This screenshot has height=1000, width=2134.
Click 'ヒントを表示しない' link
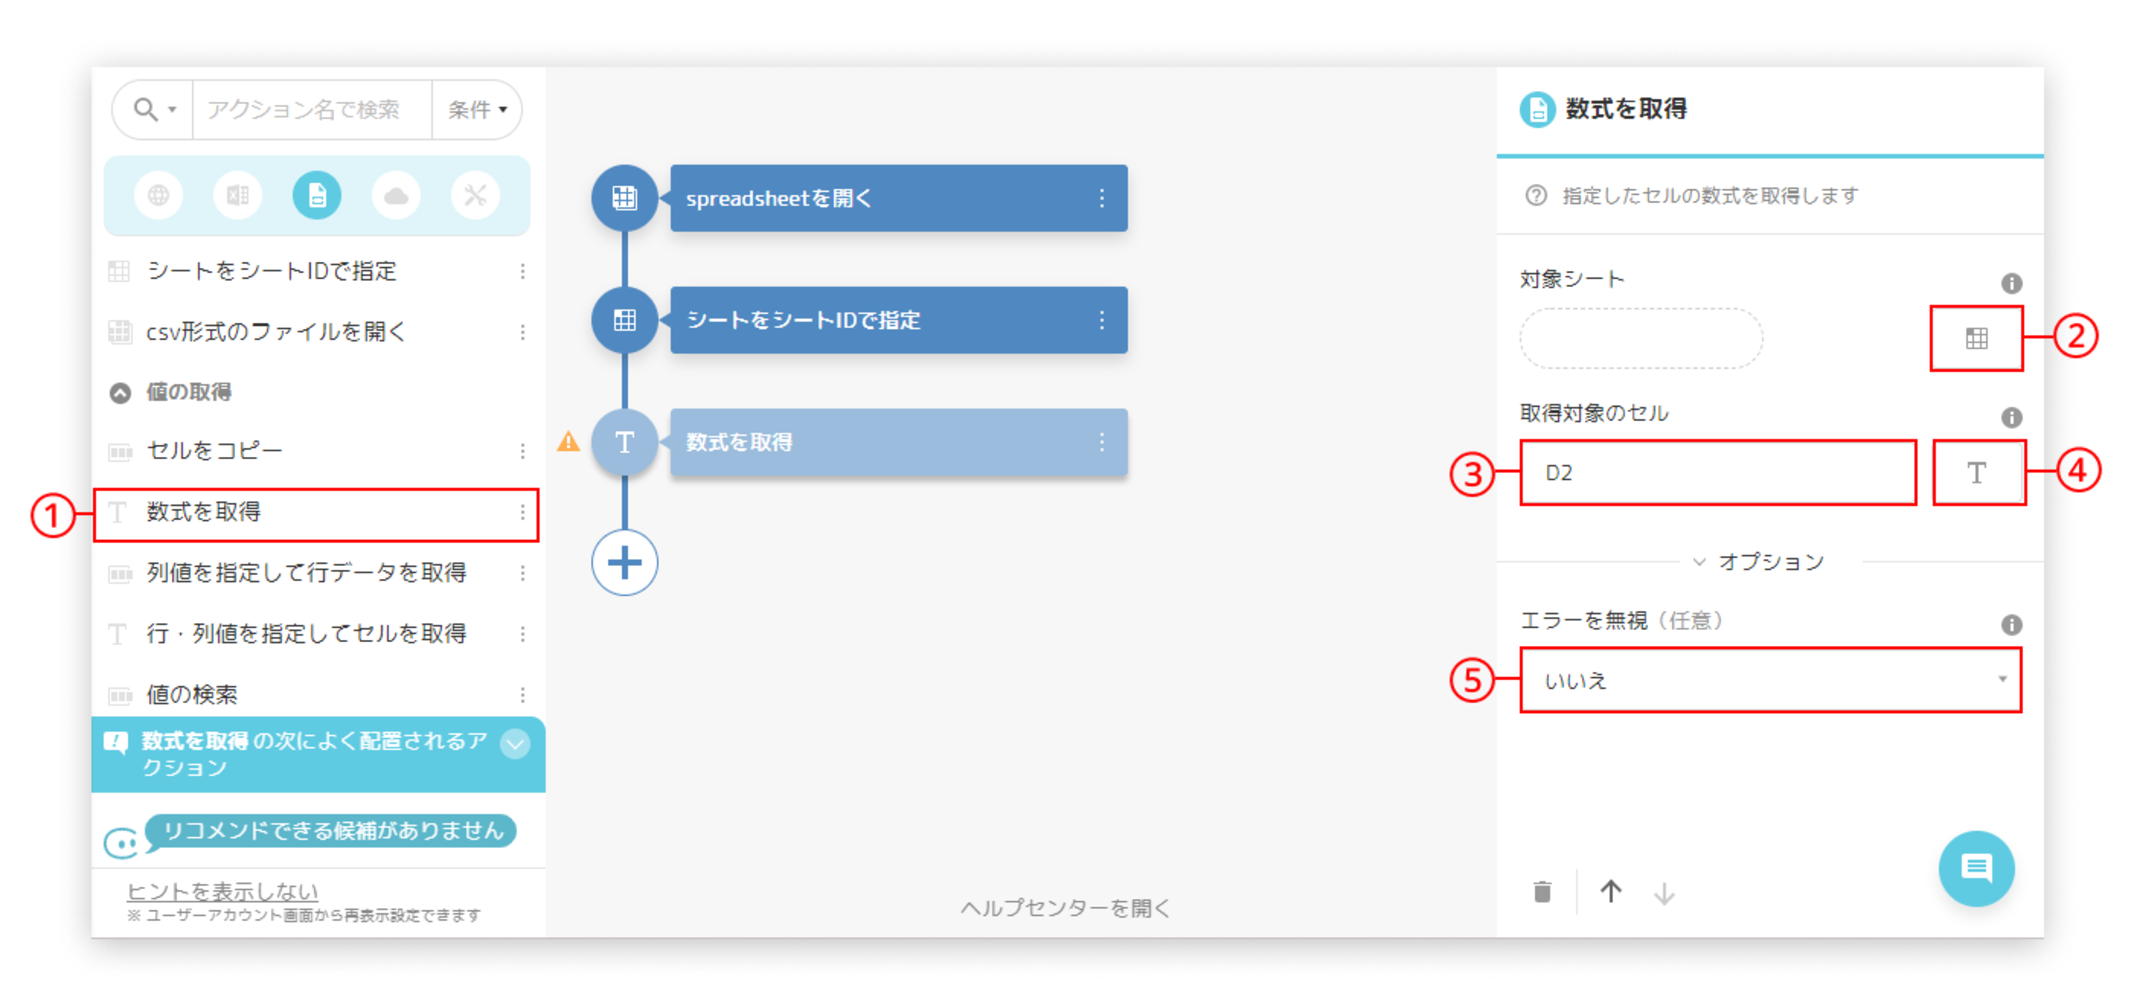(222, 891)
